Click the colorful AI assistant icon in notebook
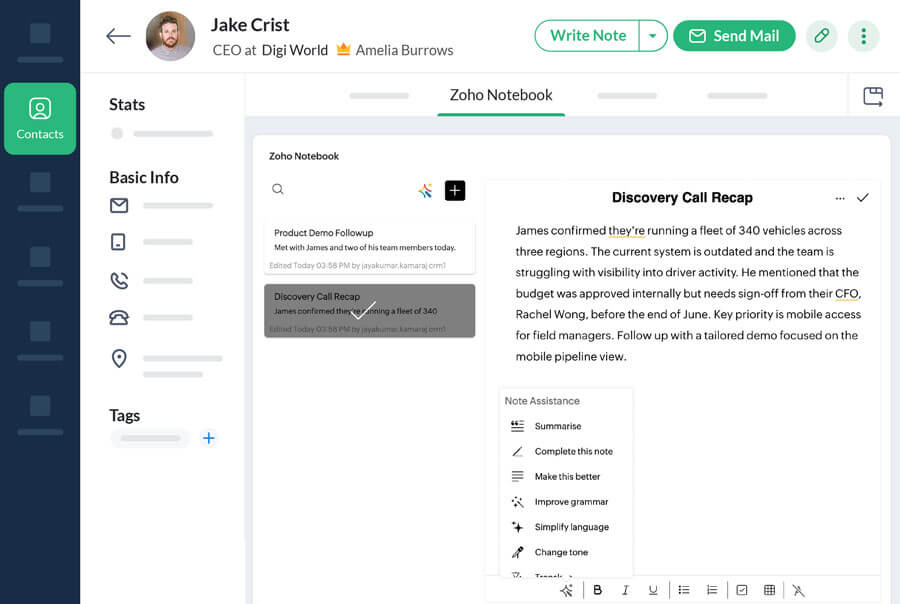The height and width of the screenshot is (604, 900). [x=425, y=191]
